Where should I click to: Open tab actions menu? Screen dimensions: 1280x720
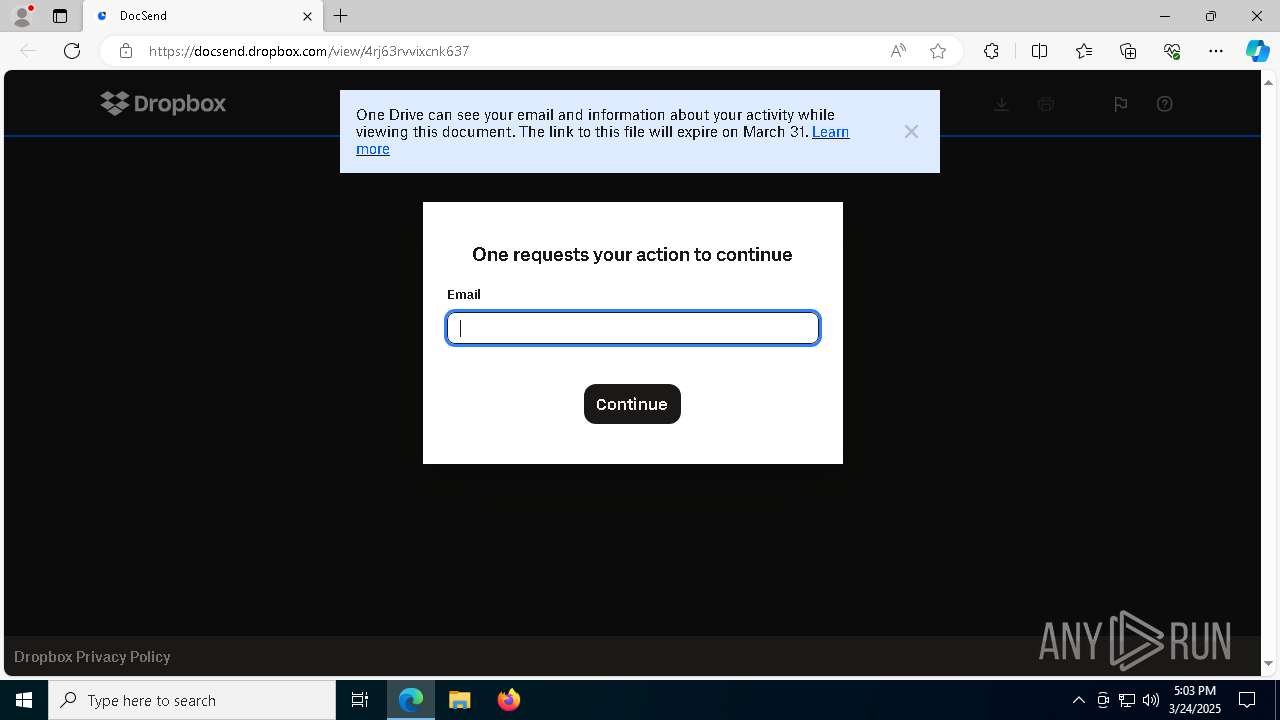(x=60, y=16)
